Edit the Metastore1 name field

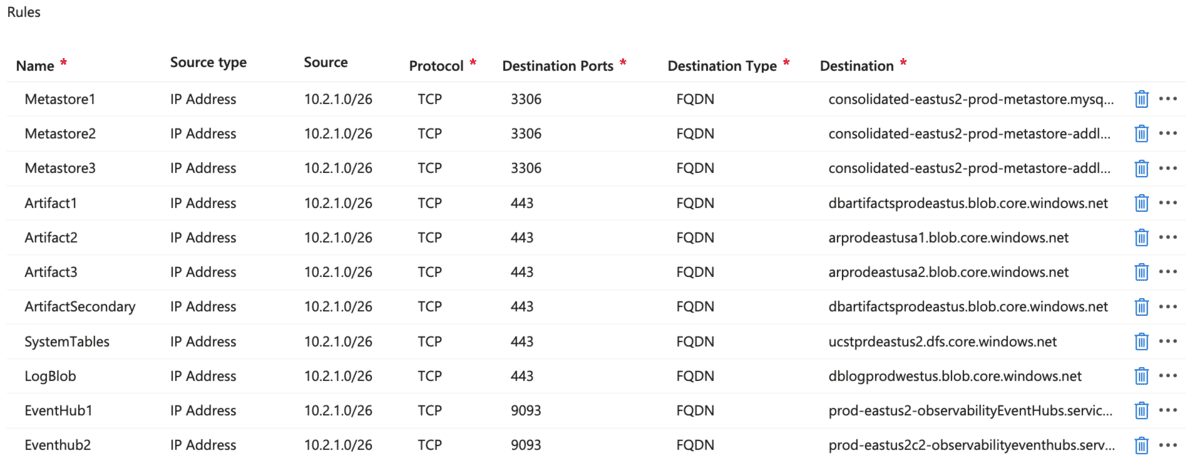click(x=59, y=99)
